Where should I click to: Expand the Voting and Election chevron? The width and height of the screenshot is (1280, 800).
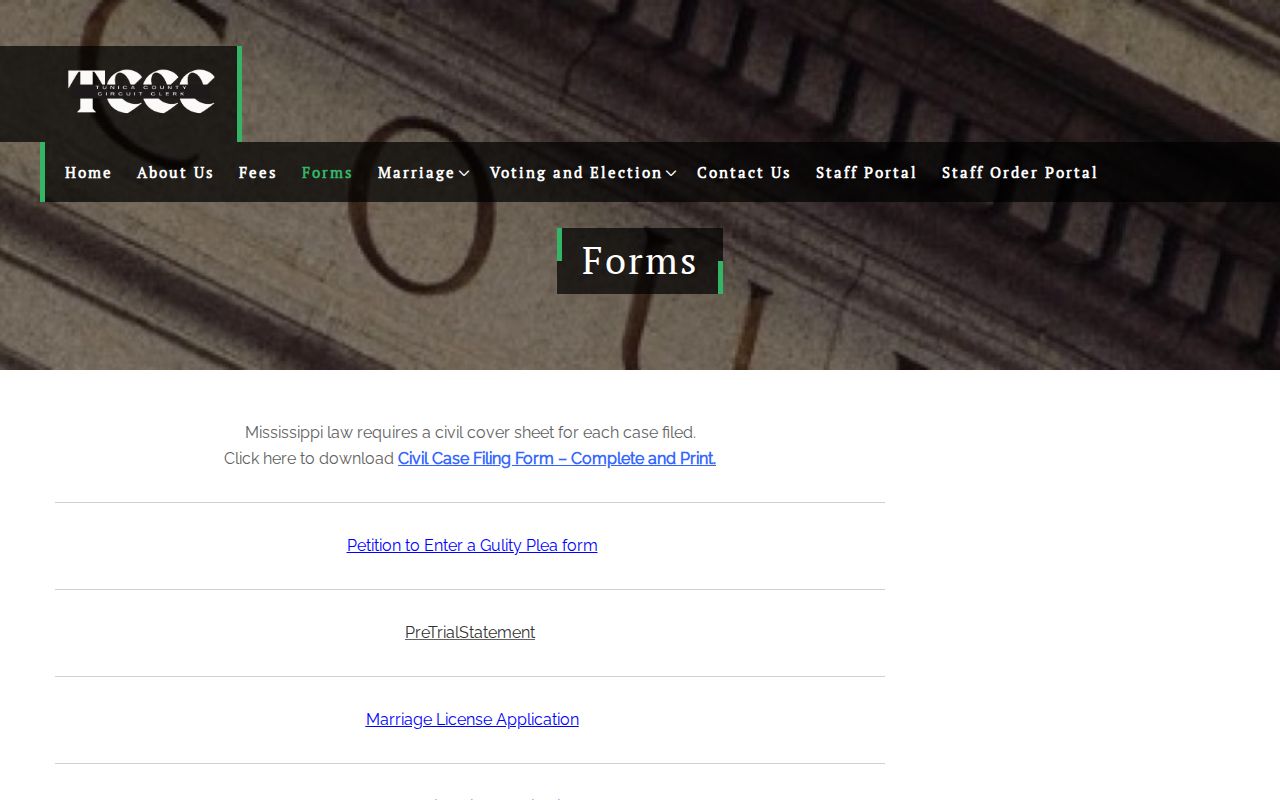pyautogui.click(x=671, y=173)
